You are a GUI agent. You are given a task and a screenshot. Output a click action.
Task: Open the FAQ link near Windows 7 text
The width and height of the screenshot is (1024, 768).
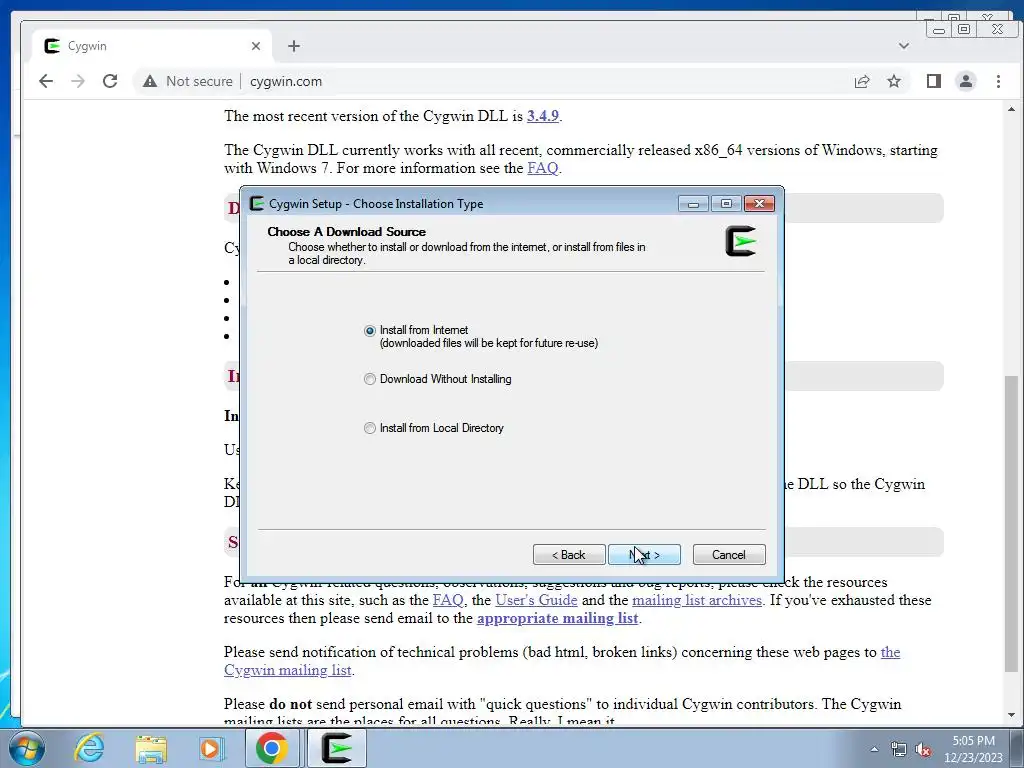coord(543,168)
